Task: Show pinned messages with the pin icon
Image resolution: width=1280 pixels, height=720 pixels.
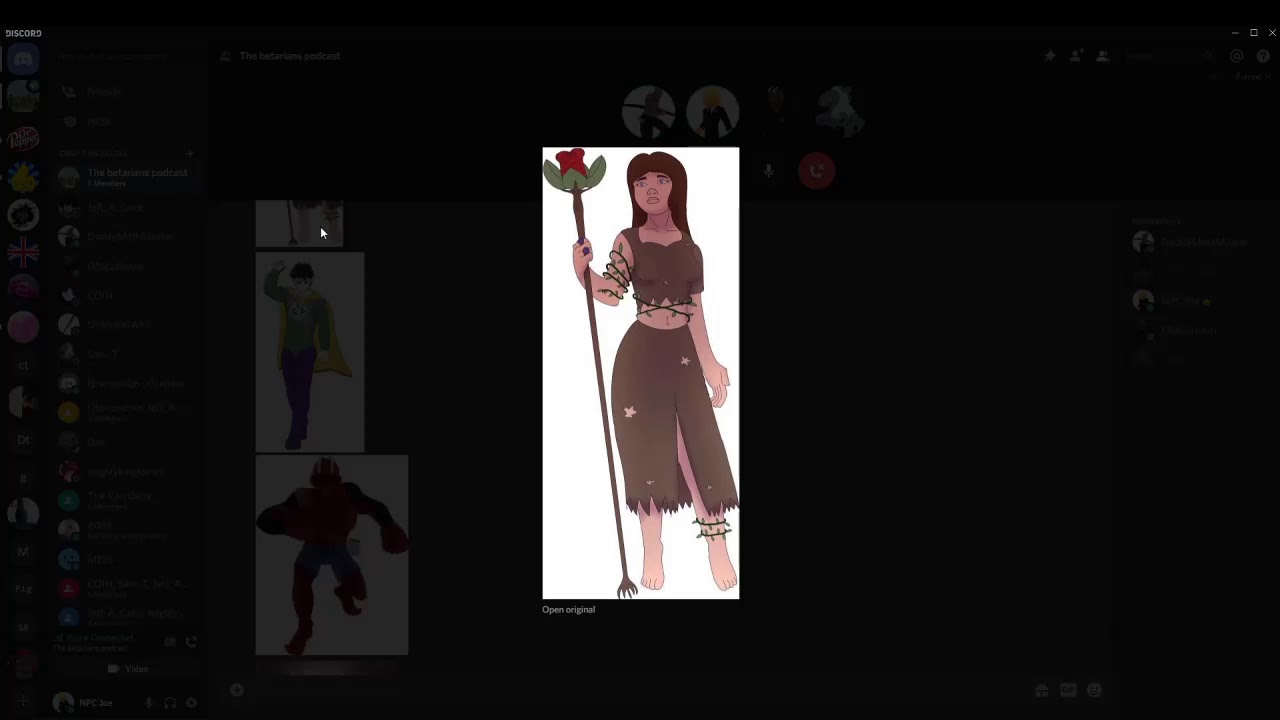Action: tap(1049, 57)
